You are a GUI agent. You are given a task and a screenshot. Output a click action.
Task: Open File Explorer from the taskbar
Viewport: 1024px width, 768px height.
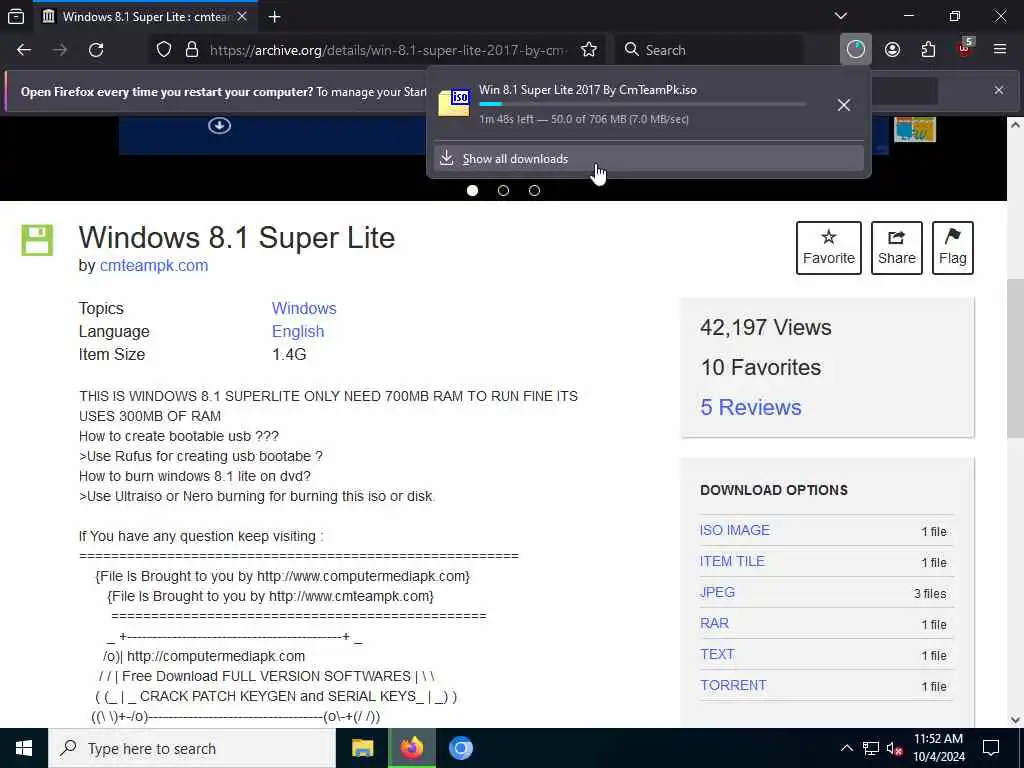tap(362, 748)
